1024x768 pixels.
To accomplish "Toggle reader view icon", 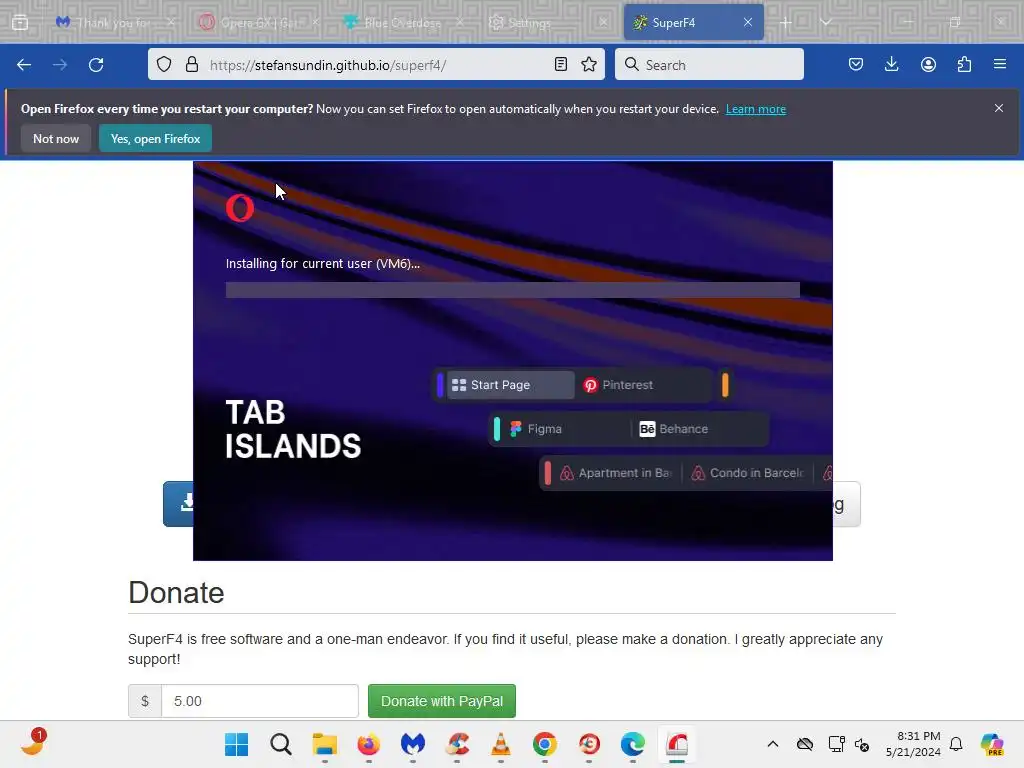I will pyautogui.click(x=560, y=64).
